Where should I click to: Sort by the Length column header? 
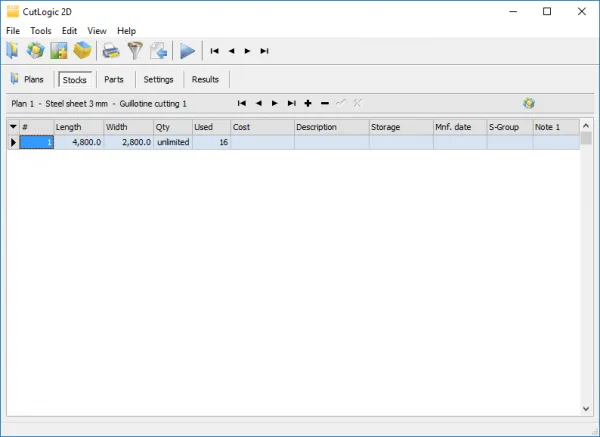(x=78, y=127)
